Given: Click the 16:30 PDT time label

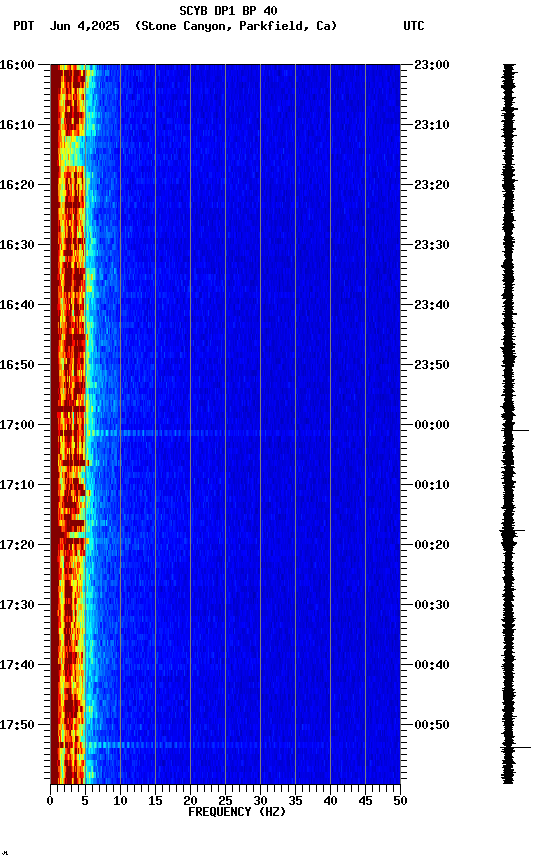Looking at the screenshot, I should coord(17,245).
